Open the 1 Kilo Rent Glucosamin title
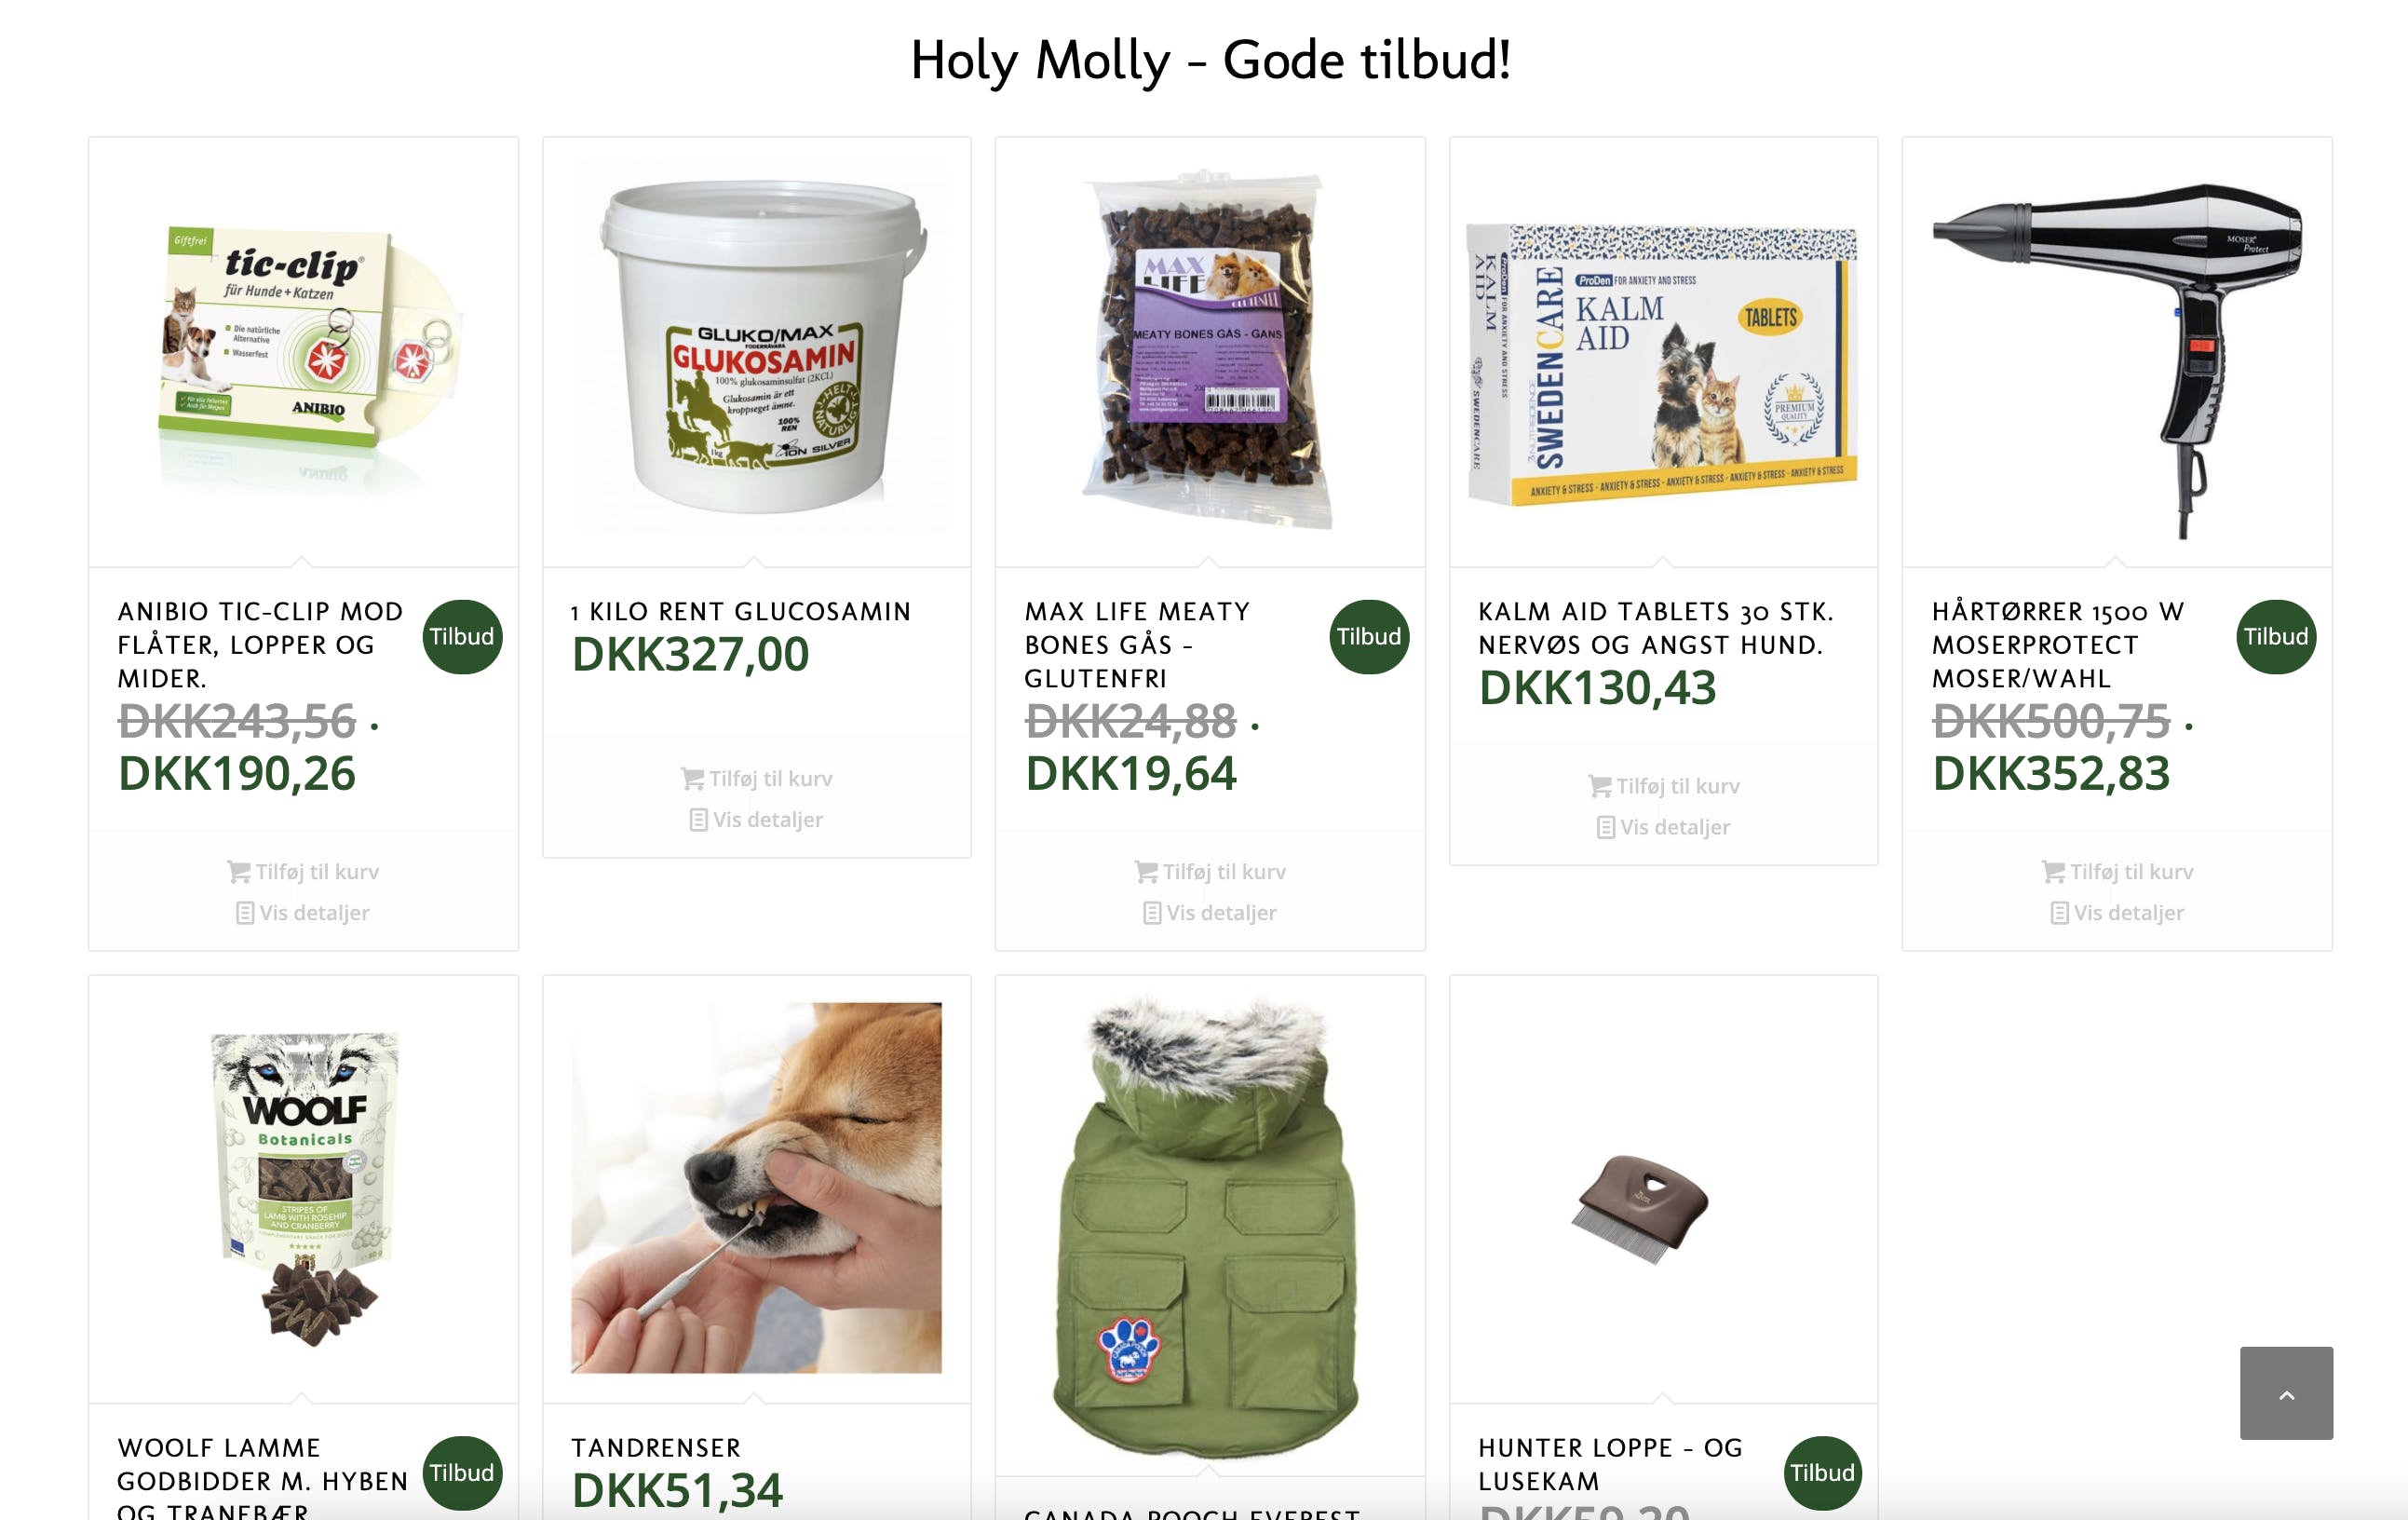The width and height of the screenshot is (2408, 1520). pos(740,611)
